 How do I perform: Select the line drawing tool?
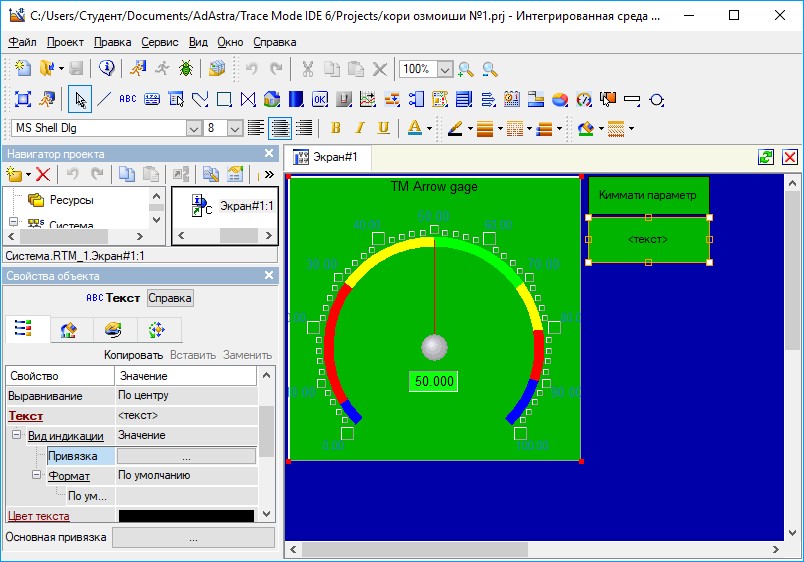pyautogui.click(x=103, y=99)
